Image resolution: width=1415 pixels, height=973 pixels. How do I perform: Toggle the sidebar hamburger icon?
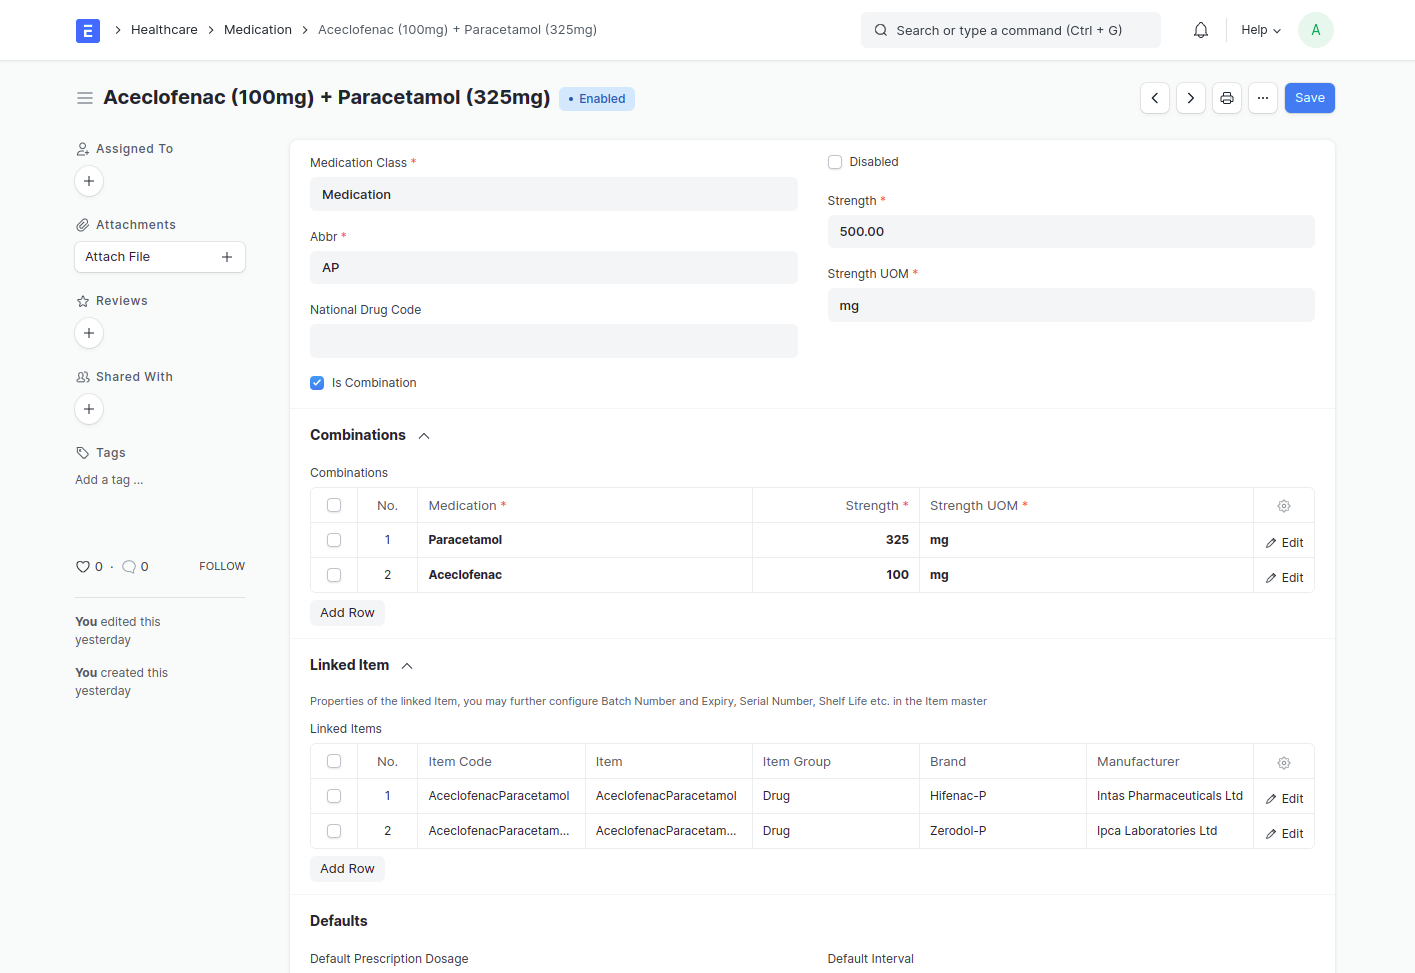pyautogui.click(x=85, y=98)
